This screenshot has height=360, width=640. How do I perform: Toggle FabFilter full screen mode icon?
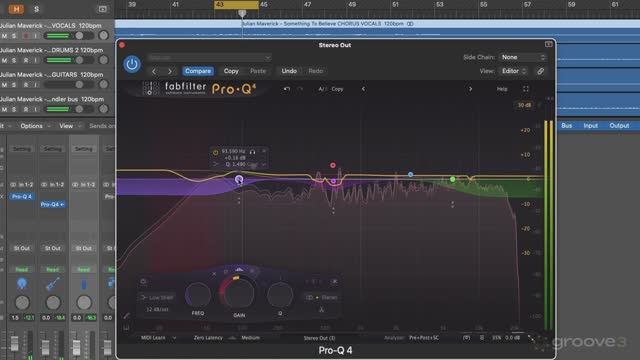(x=526, y=89)
